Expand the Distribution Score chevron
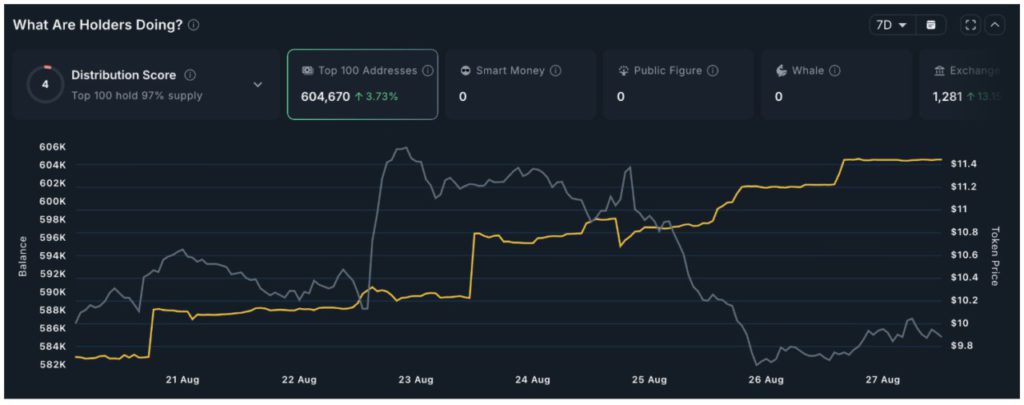The height and width of the screenshot is (405, 1024). [x=257, y=85]
